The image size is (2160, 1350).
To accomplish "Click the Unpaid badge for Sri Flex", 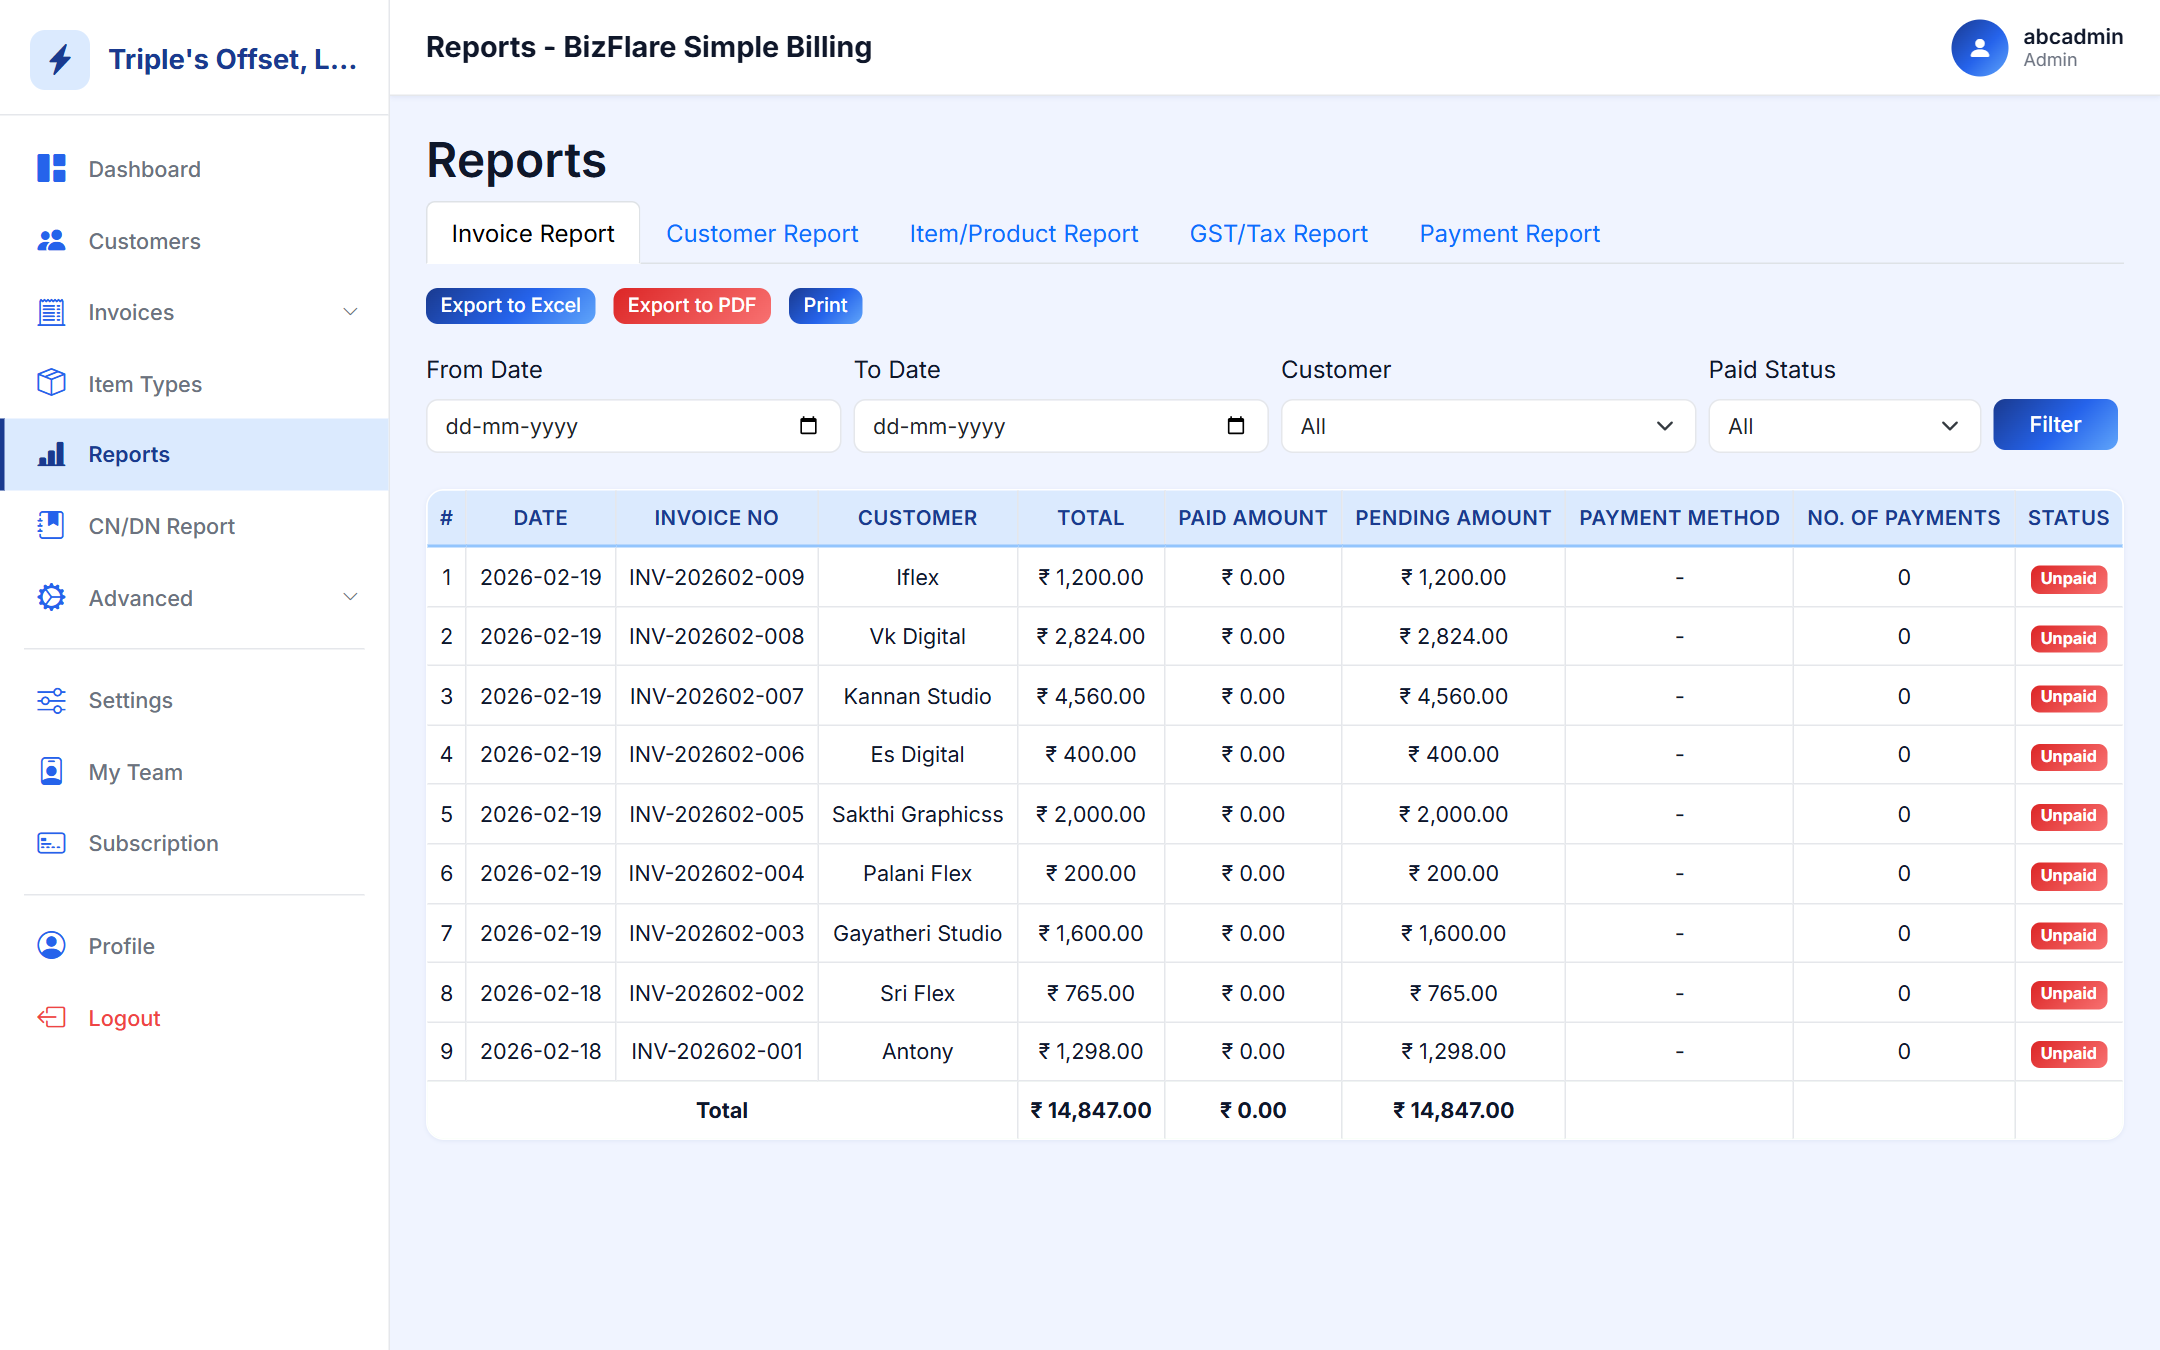I will [x=2068, y=993].
